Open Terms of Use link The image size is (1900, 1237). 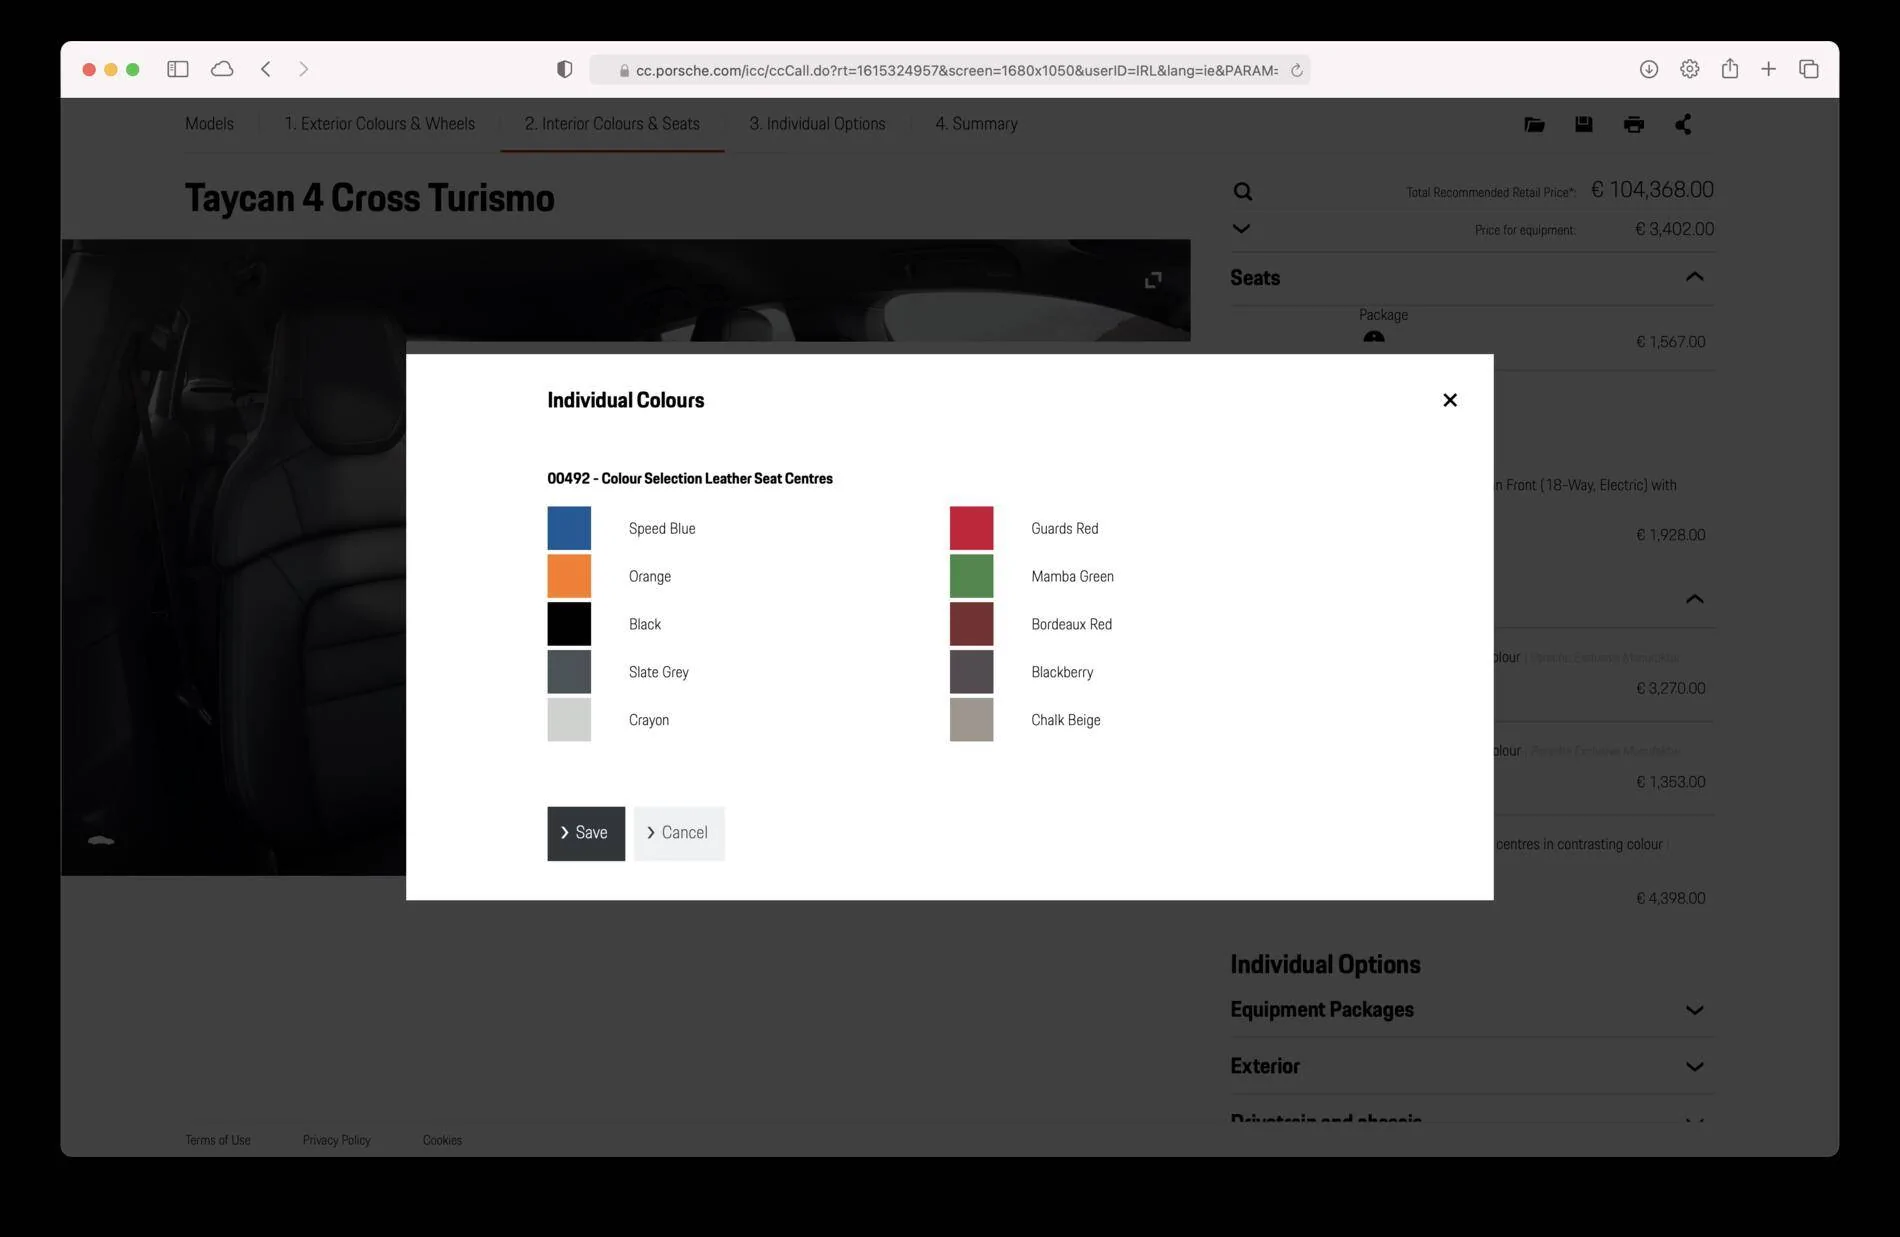218,1140
